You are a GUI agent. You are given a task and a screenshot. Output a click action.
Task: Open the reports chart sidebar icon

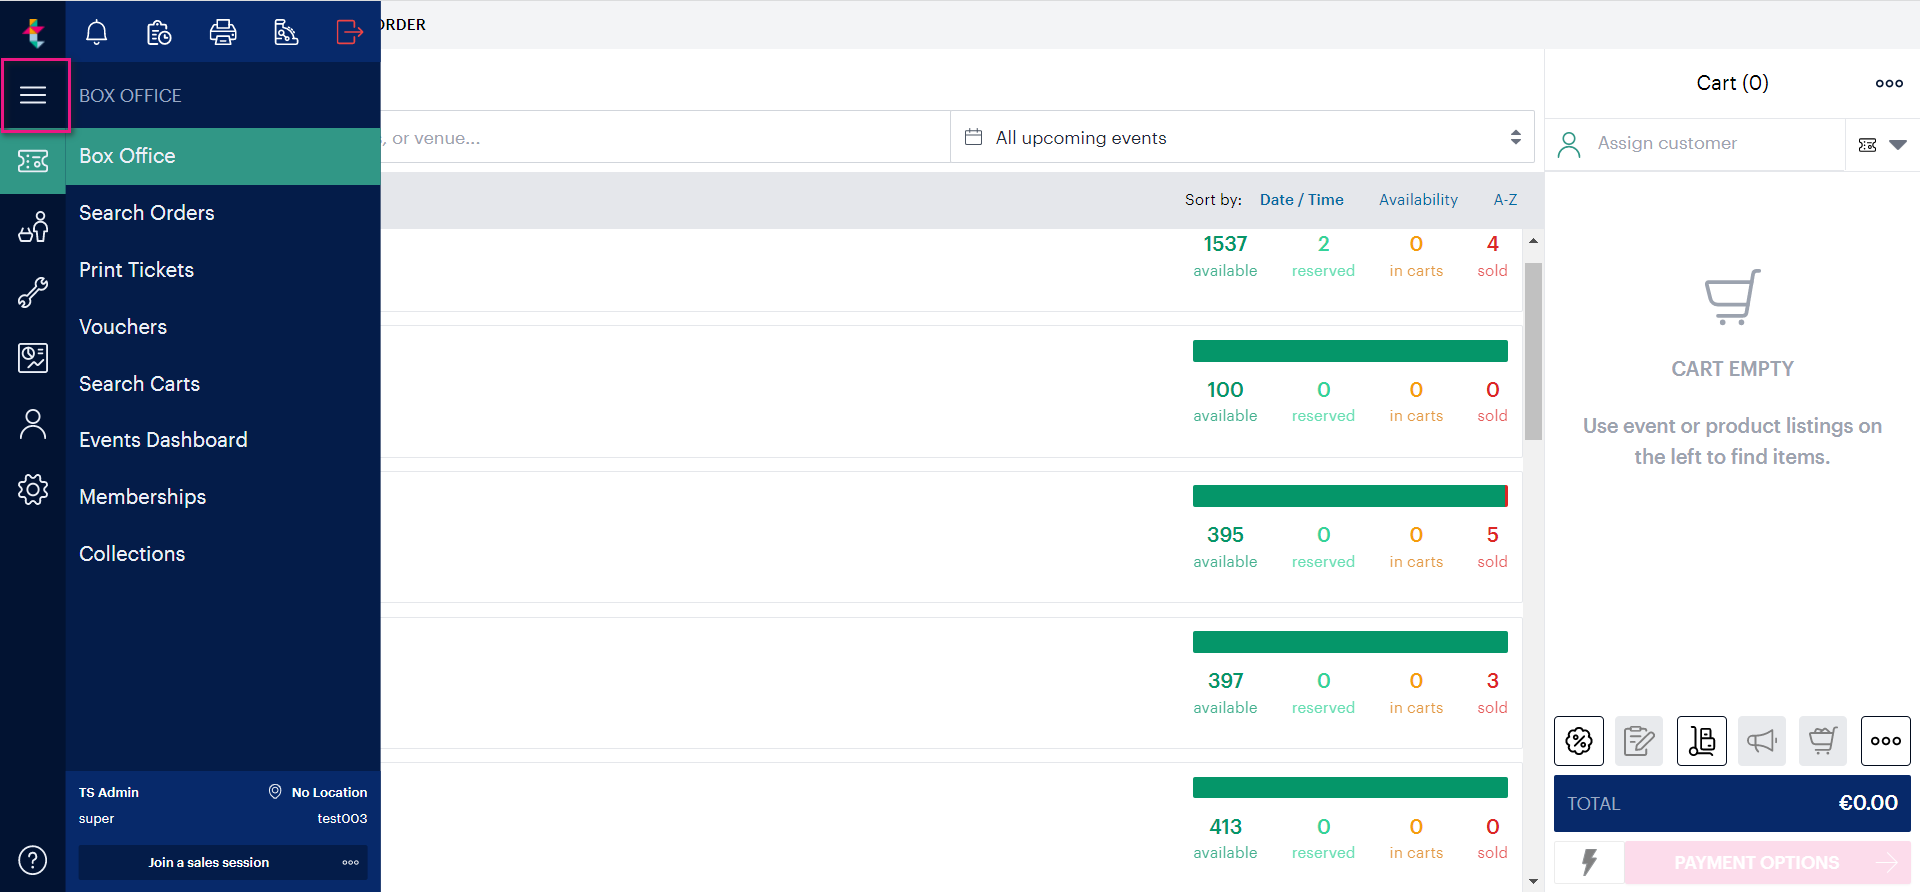33,357
